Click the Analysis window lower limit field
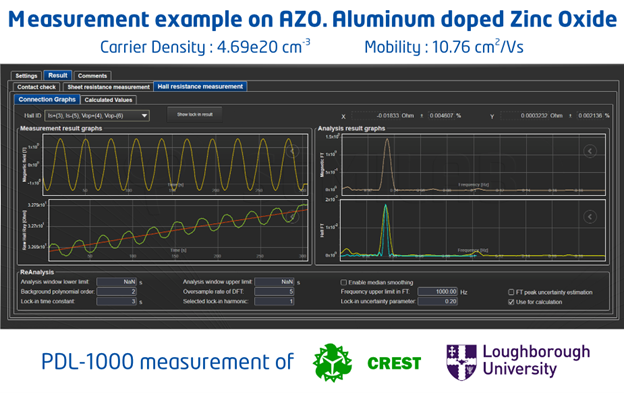Viewport: 624px width, 393px height. (117, 282)
